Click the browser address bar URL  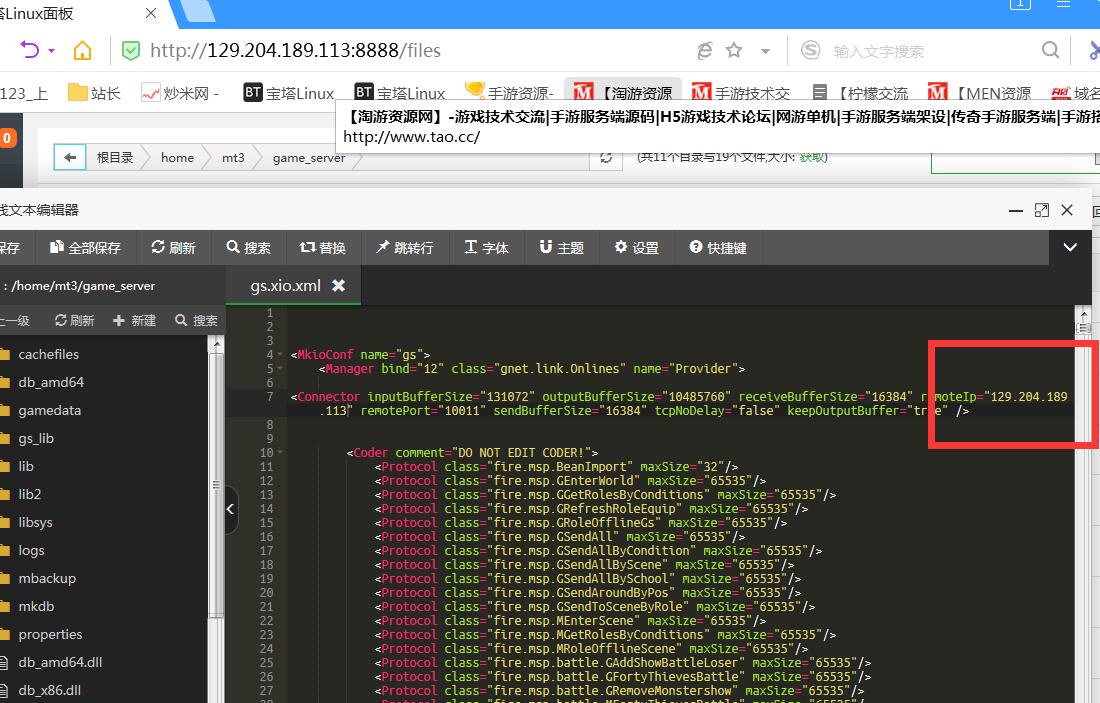coord(295,50)
